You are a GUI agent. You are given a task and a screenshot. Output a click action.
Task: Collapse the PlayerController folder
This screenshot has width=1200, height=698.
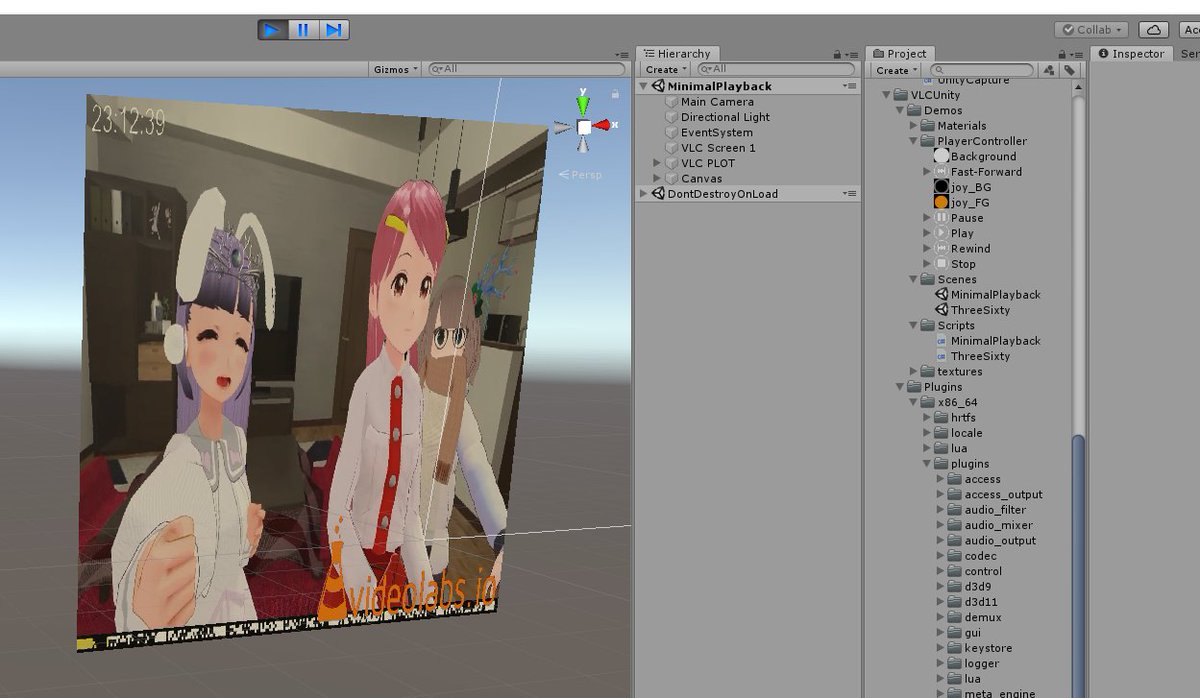[x=914, y=142]
